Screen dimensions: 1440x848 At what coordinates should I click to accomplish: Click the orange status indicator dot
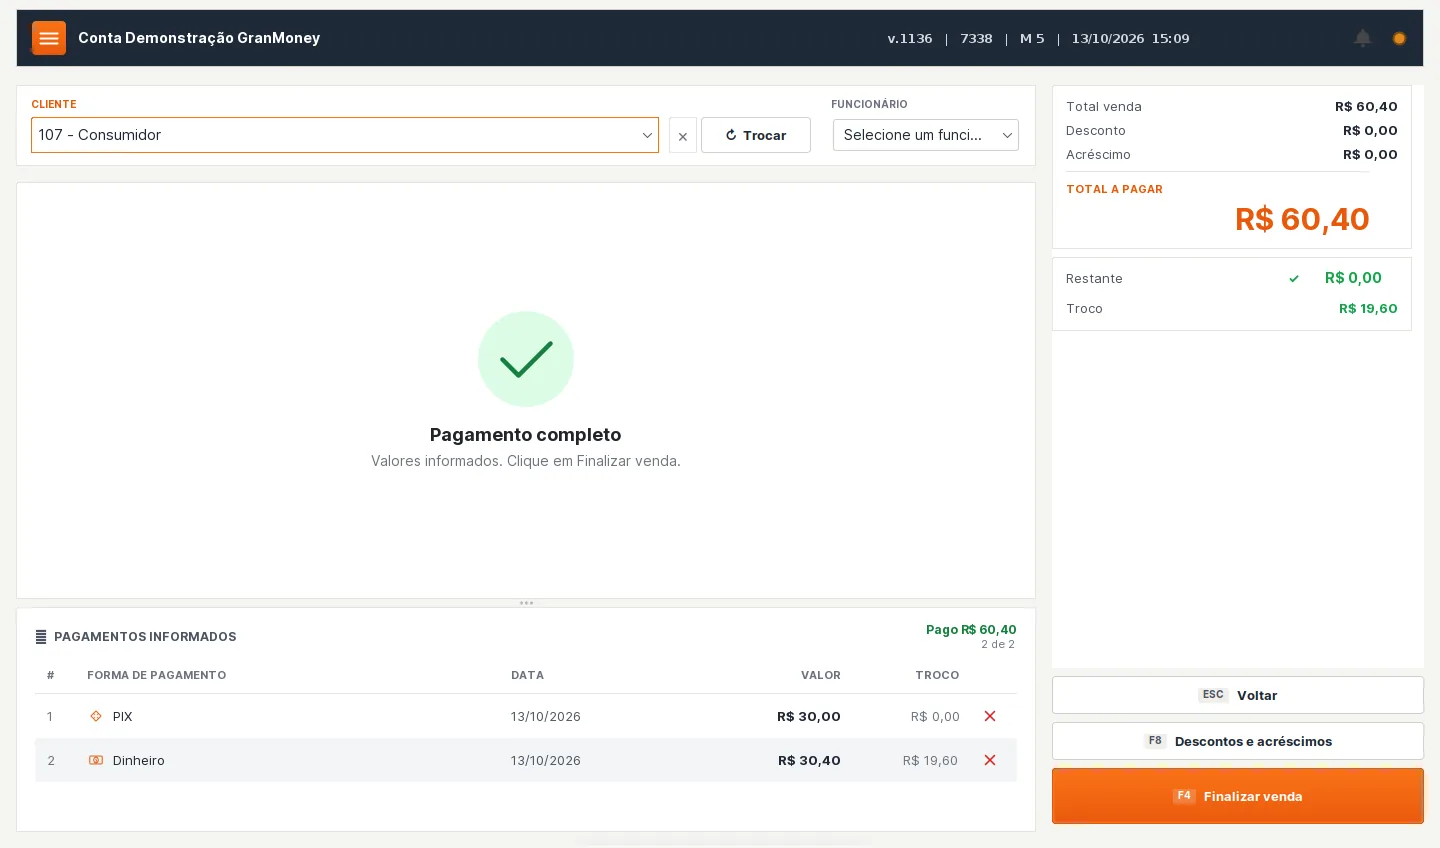tap(1399, 38)
